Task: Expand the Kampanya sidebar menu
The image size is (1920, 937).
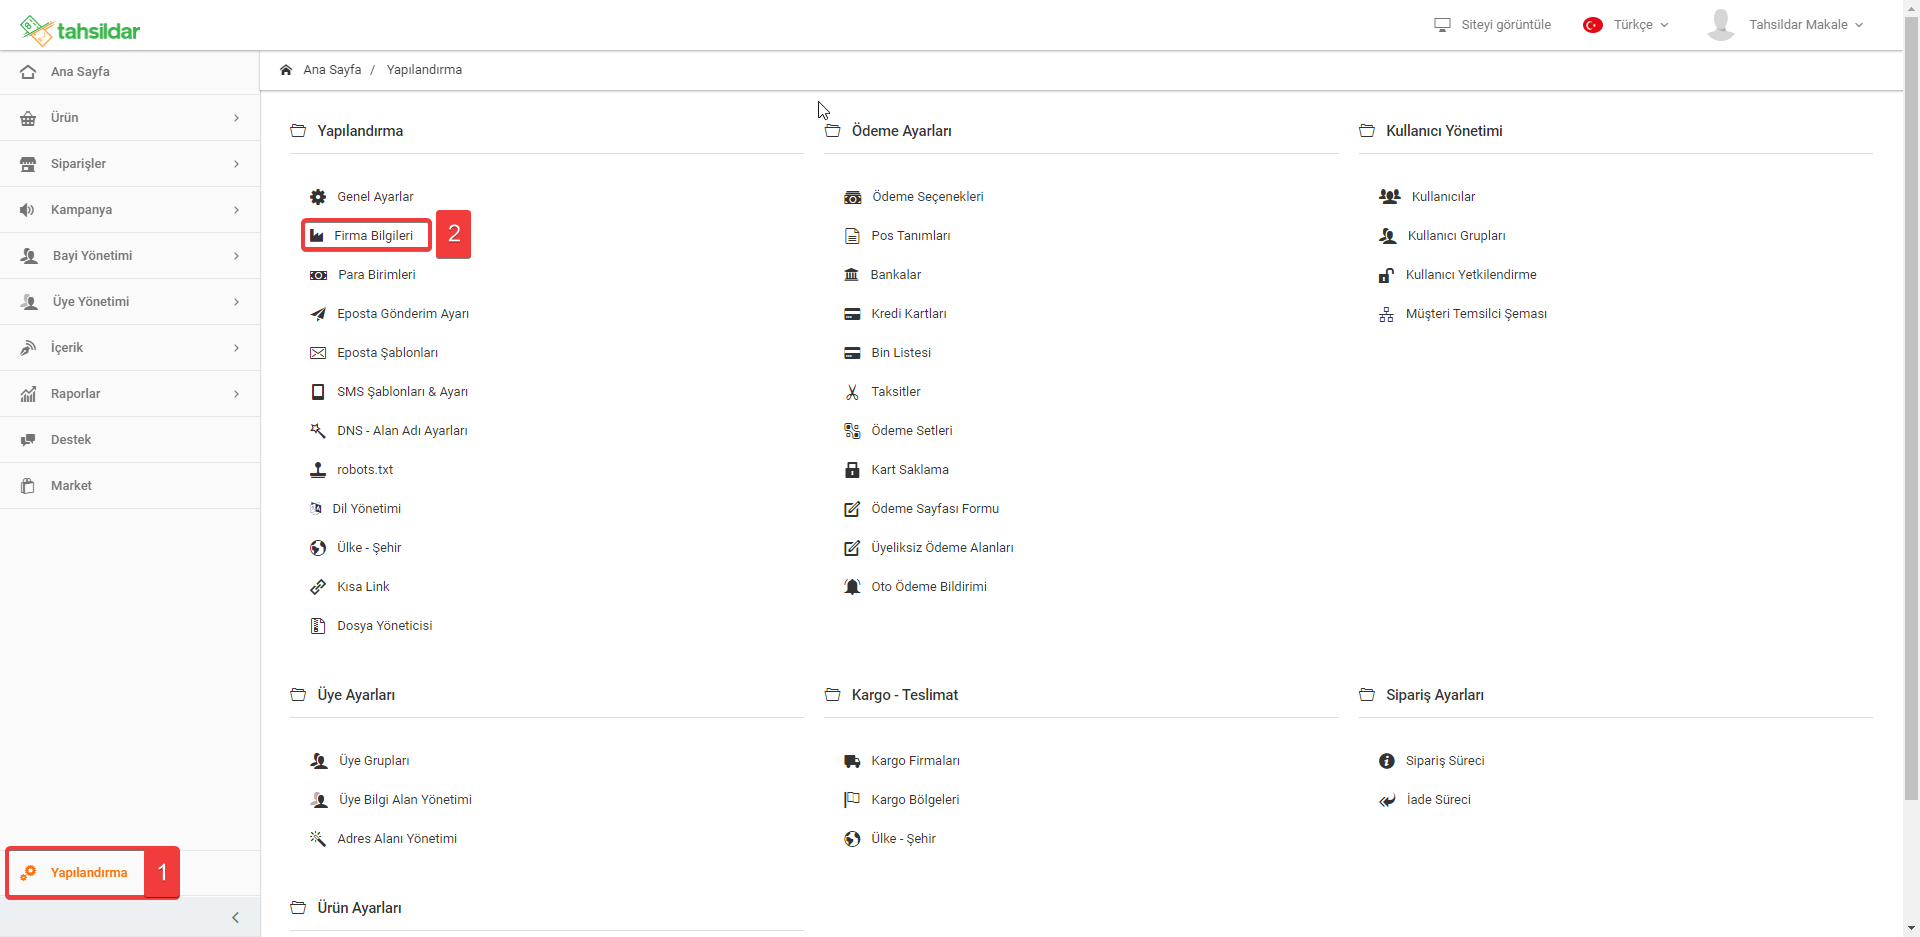Action: tap(130, 210)
